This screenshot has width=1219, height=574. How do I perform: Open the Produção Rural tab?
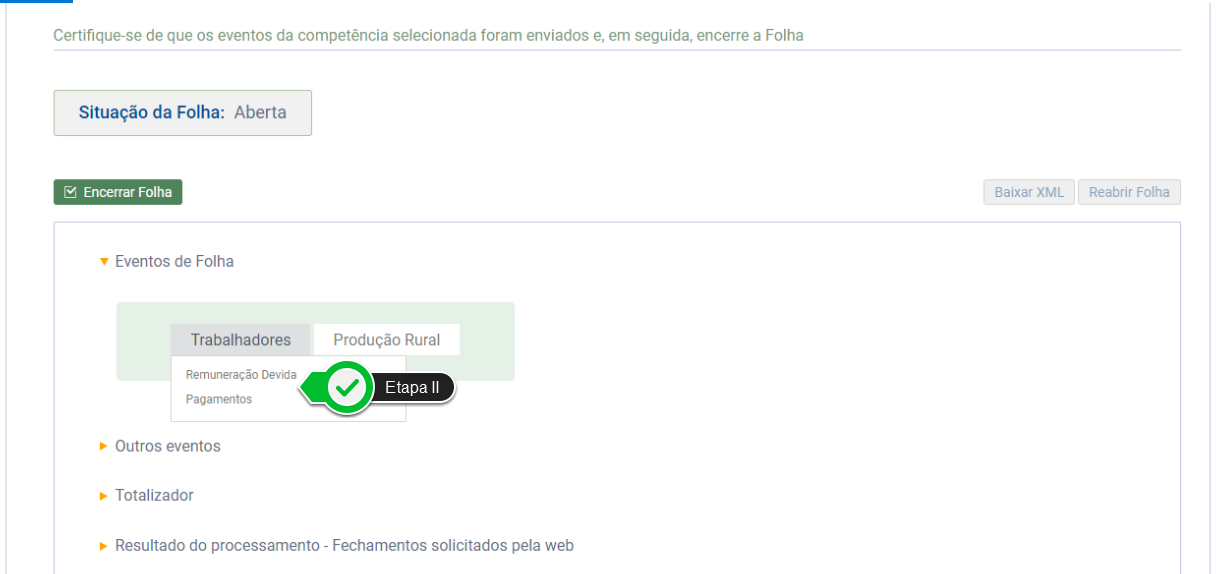[x=386, y=340]
